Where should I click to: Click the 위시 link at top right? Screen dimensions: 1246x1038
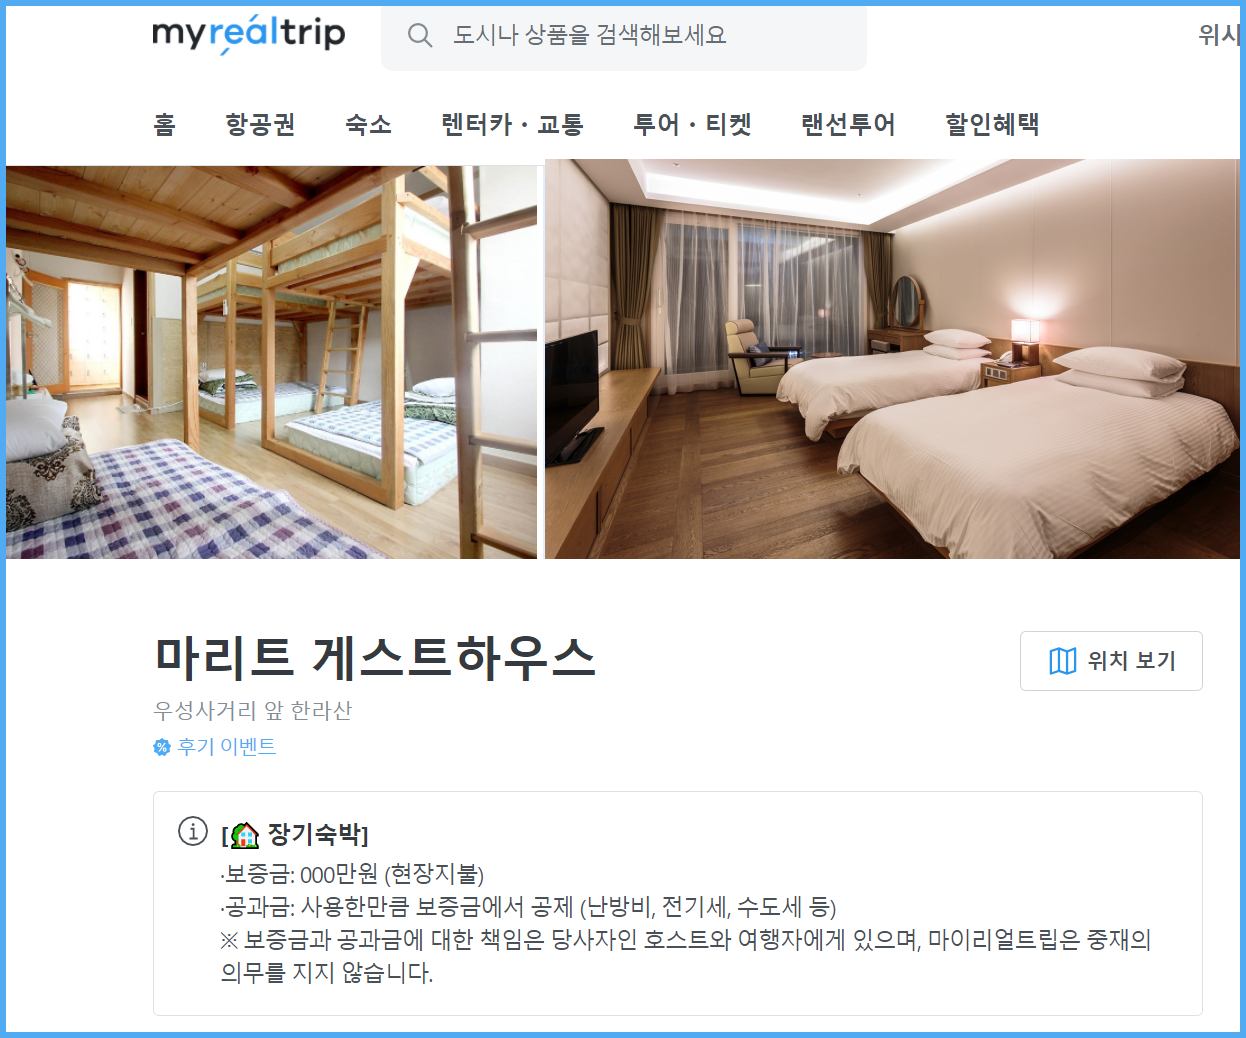(x=1219, y=36)
